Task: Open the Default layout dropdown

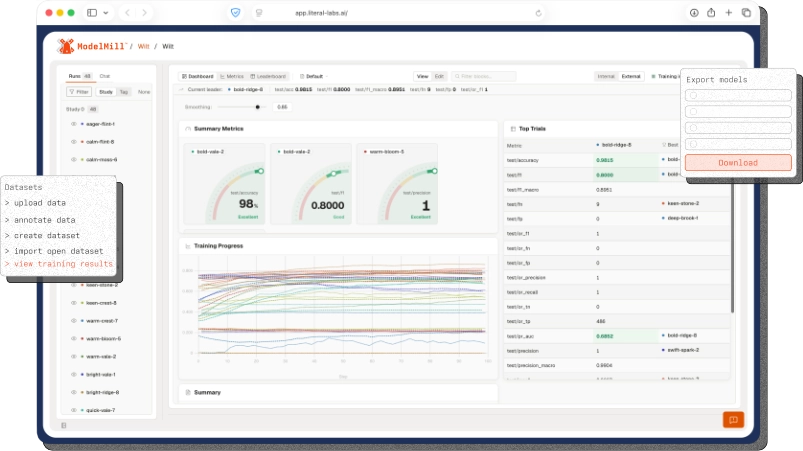Action: 313,76
